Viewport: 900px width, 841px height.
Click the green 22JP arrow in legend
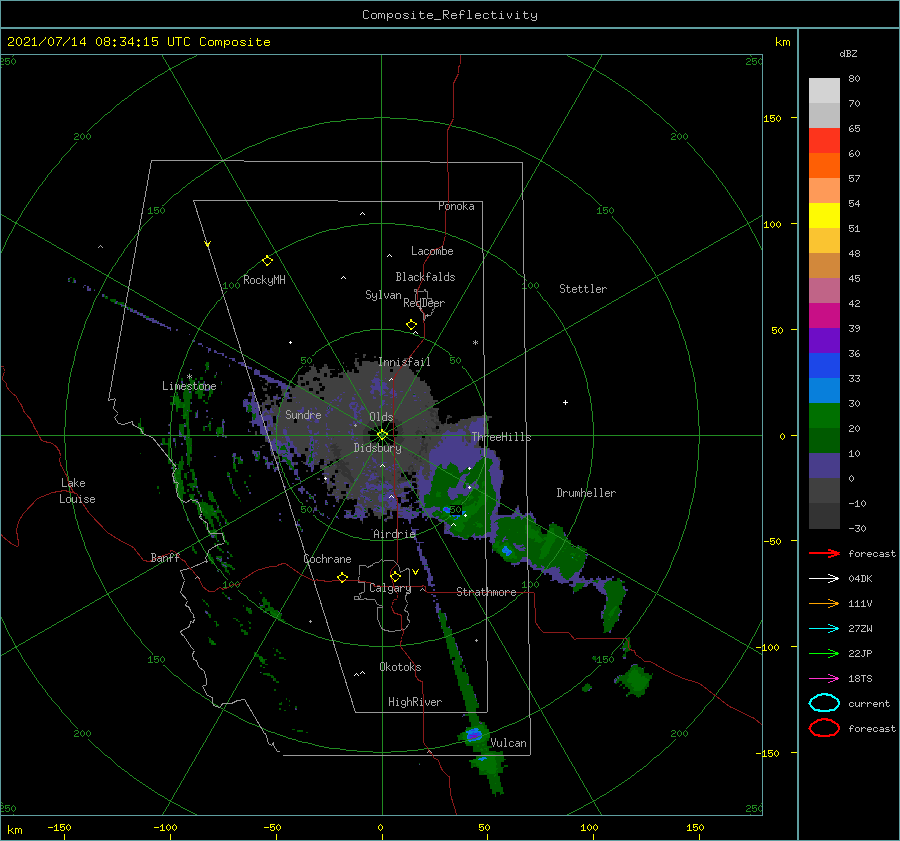(x=824, y=653)
